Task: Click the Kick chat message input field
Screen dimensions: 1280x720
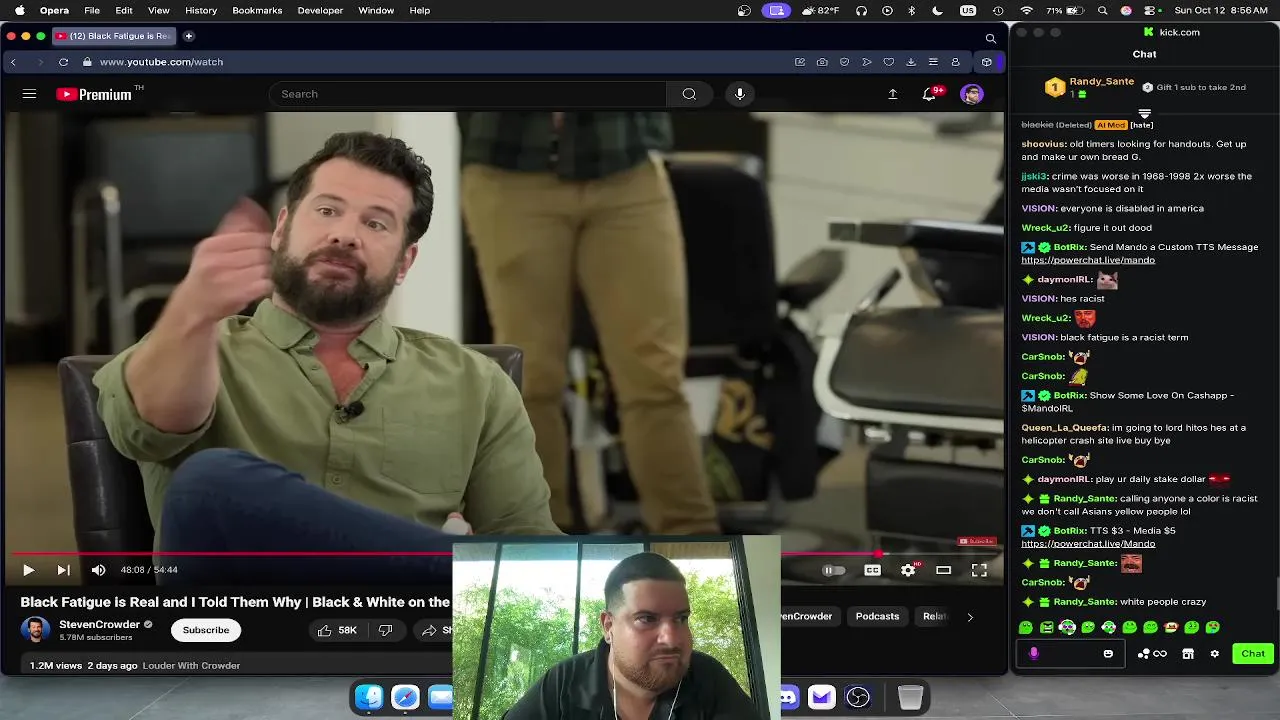Action: [1072, 654]
